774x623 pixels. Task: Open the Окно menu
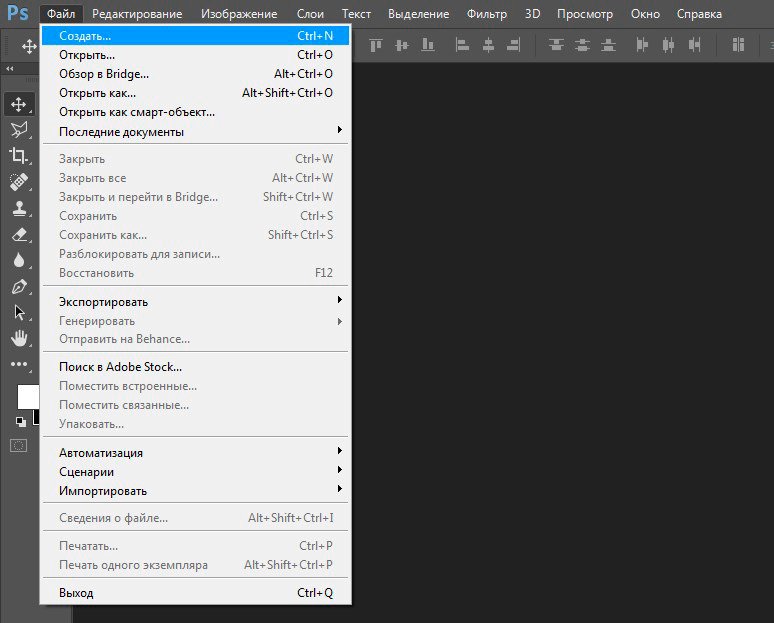[x=645, y=14]
